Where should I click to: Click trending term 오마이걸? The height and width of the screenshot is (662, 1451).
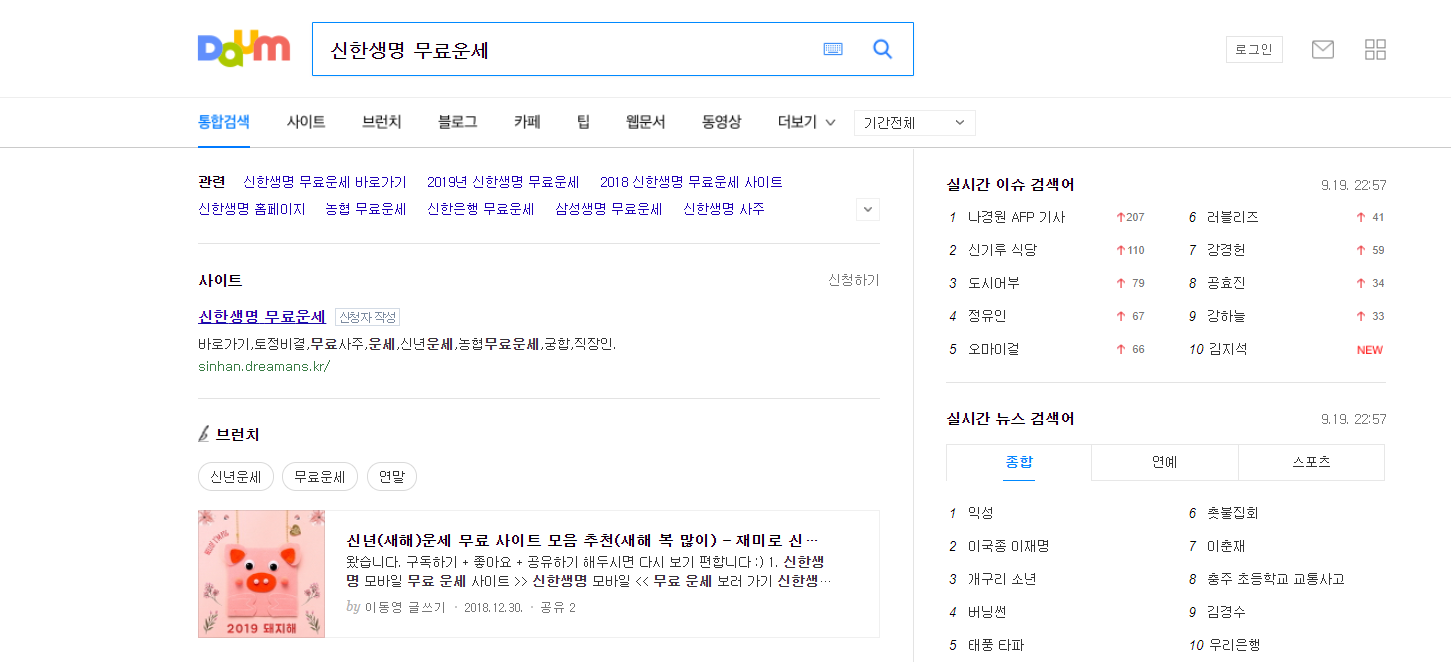pyautogui.click(x=994, y=349)
